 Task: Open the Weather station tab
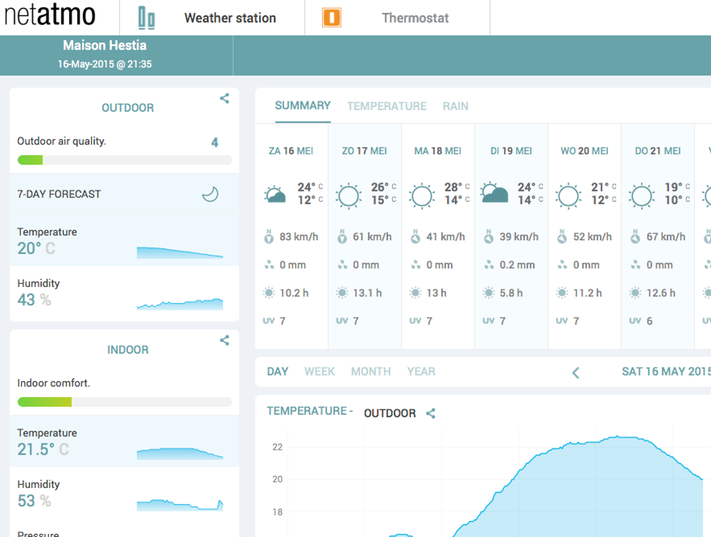[230, 18]
